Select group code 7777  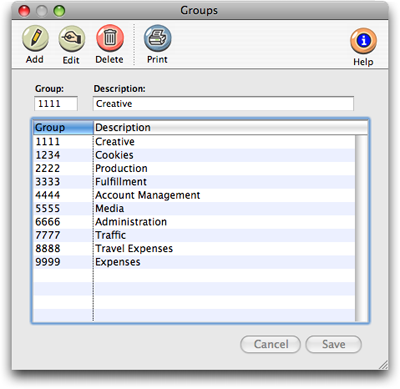[x=48, y=235]
